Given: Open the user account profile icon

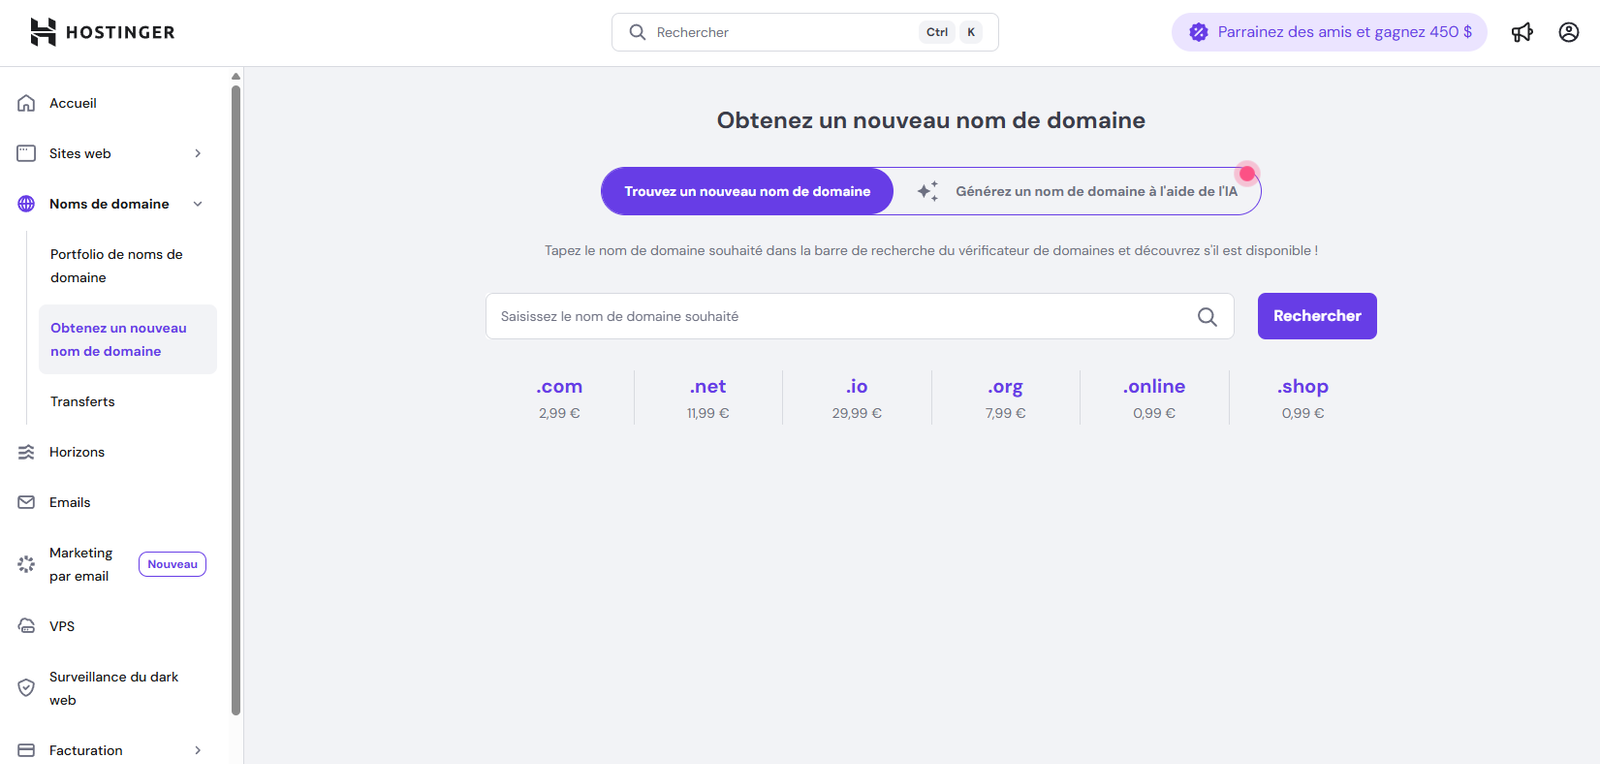Looking at the screenshot, I should [1569, 32].
